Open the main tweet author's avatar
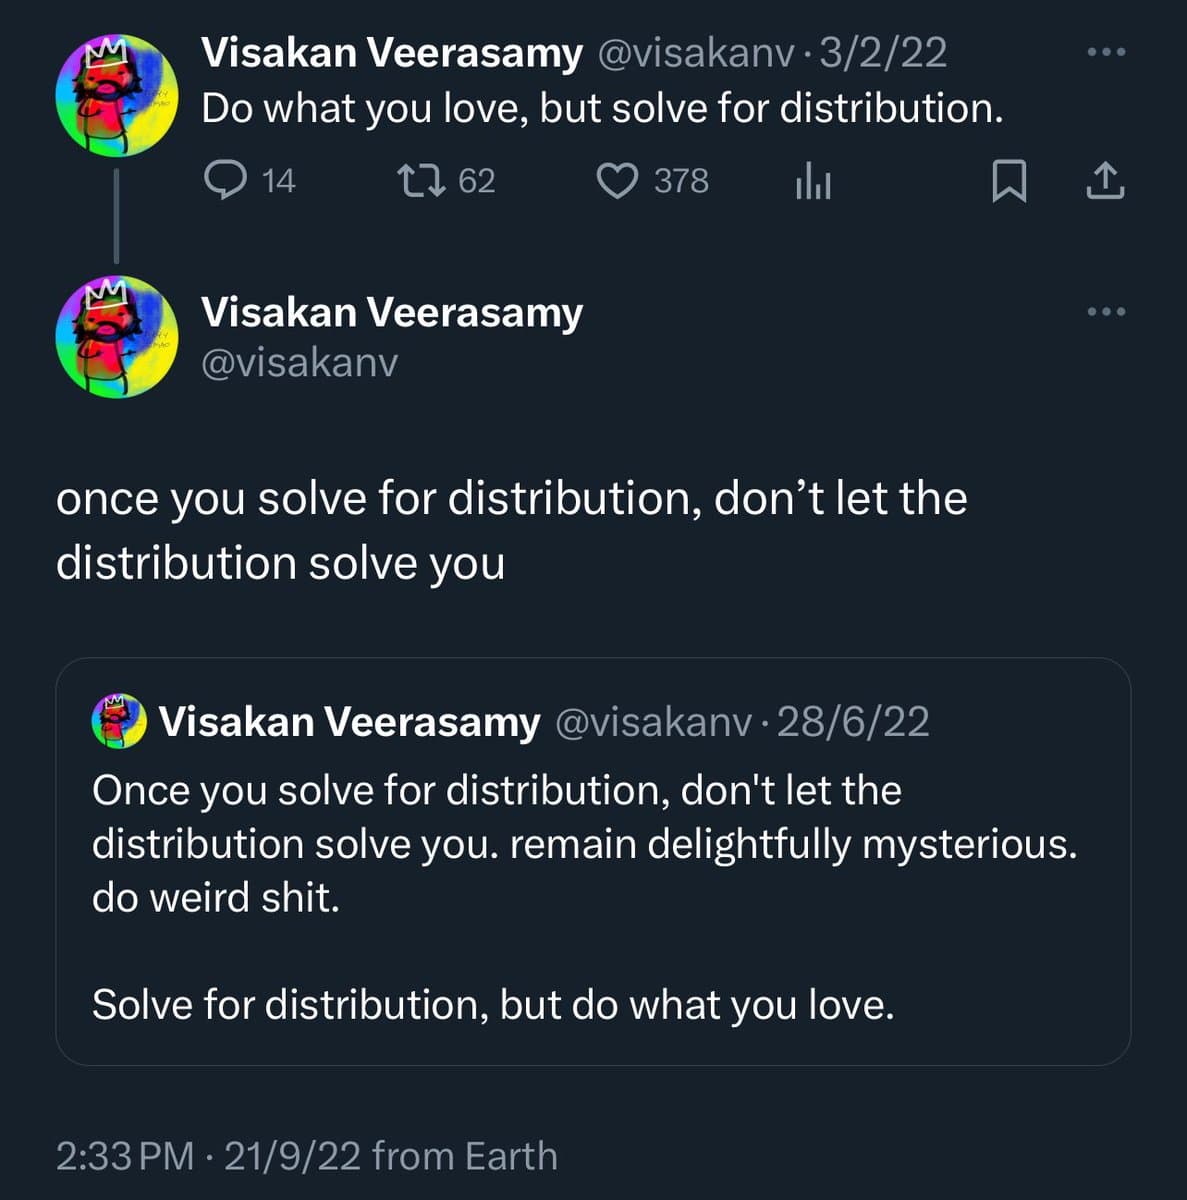 [x=117, y=337]
